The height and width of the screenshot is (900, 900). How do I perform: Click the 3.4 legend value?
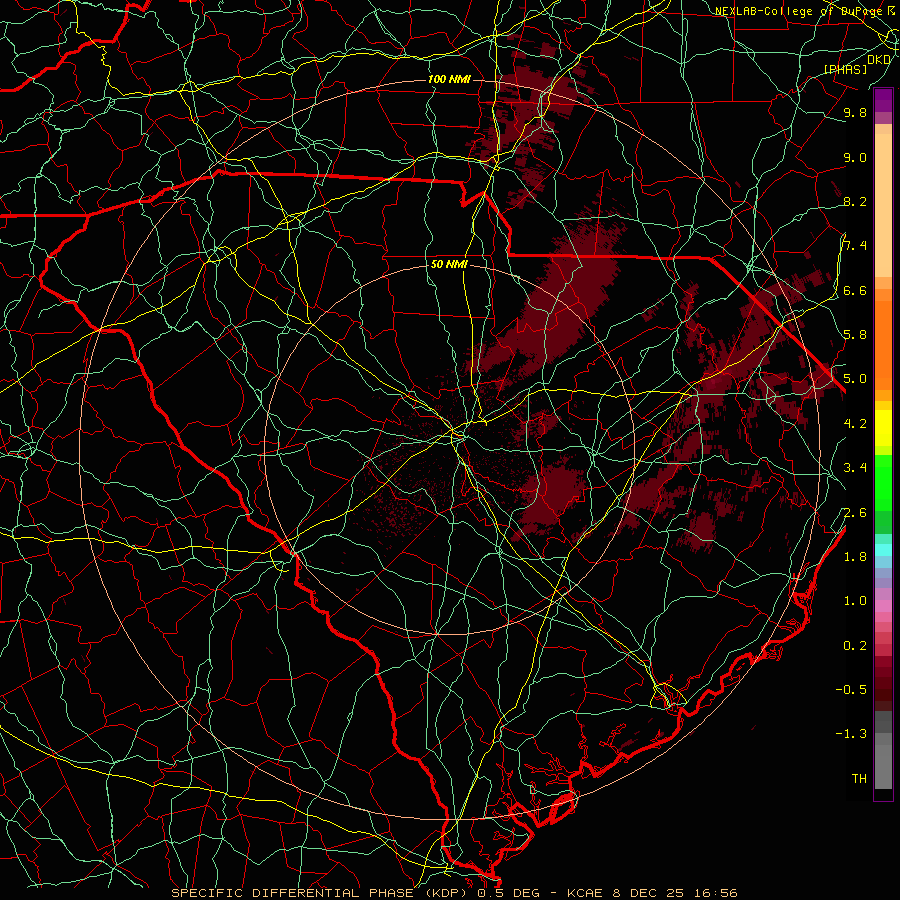tap(855, 468)
